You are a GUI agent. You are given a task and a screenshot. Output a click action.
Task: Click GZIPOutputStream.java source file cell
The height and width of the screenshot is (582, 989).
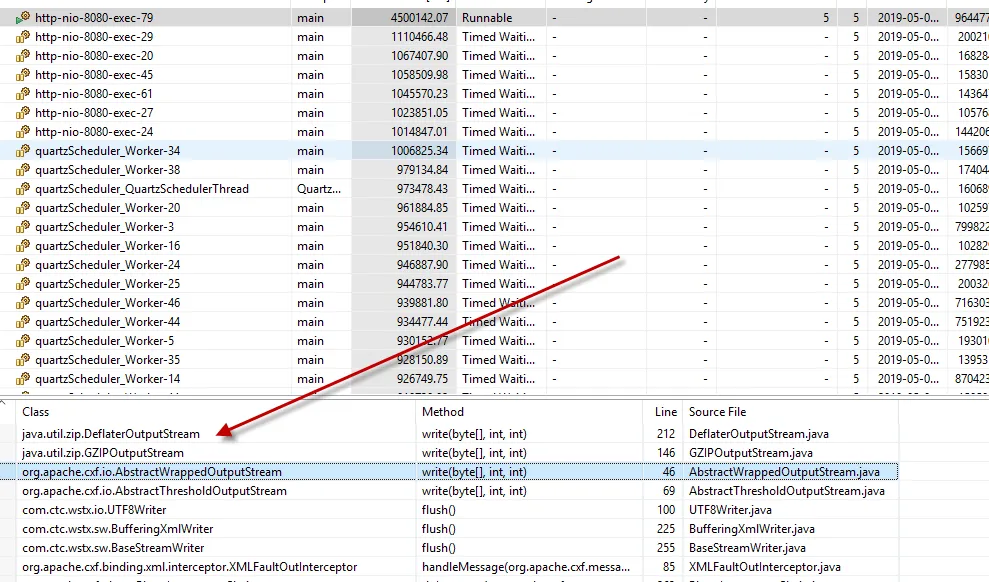point(751,453)
